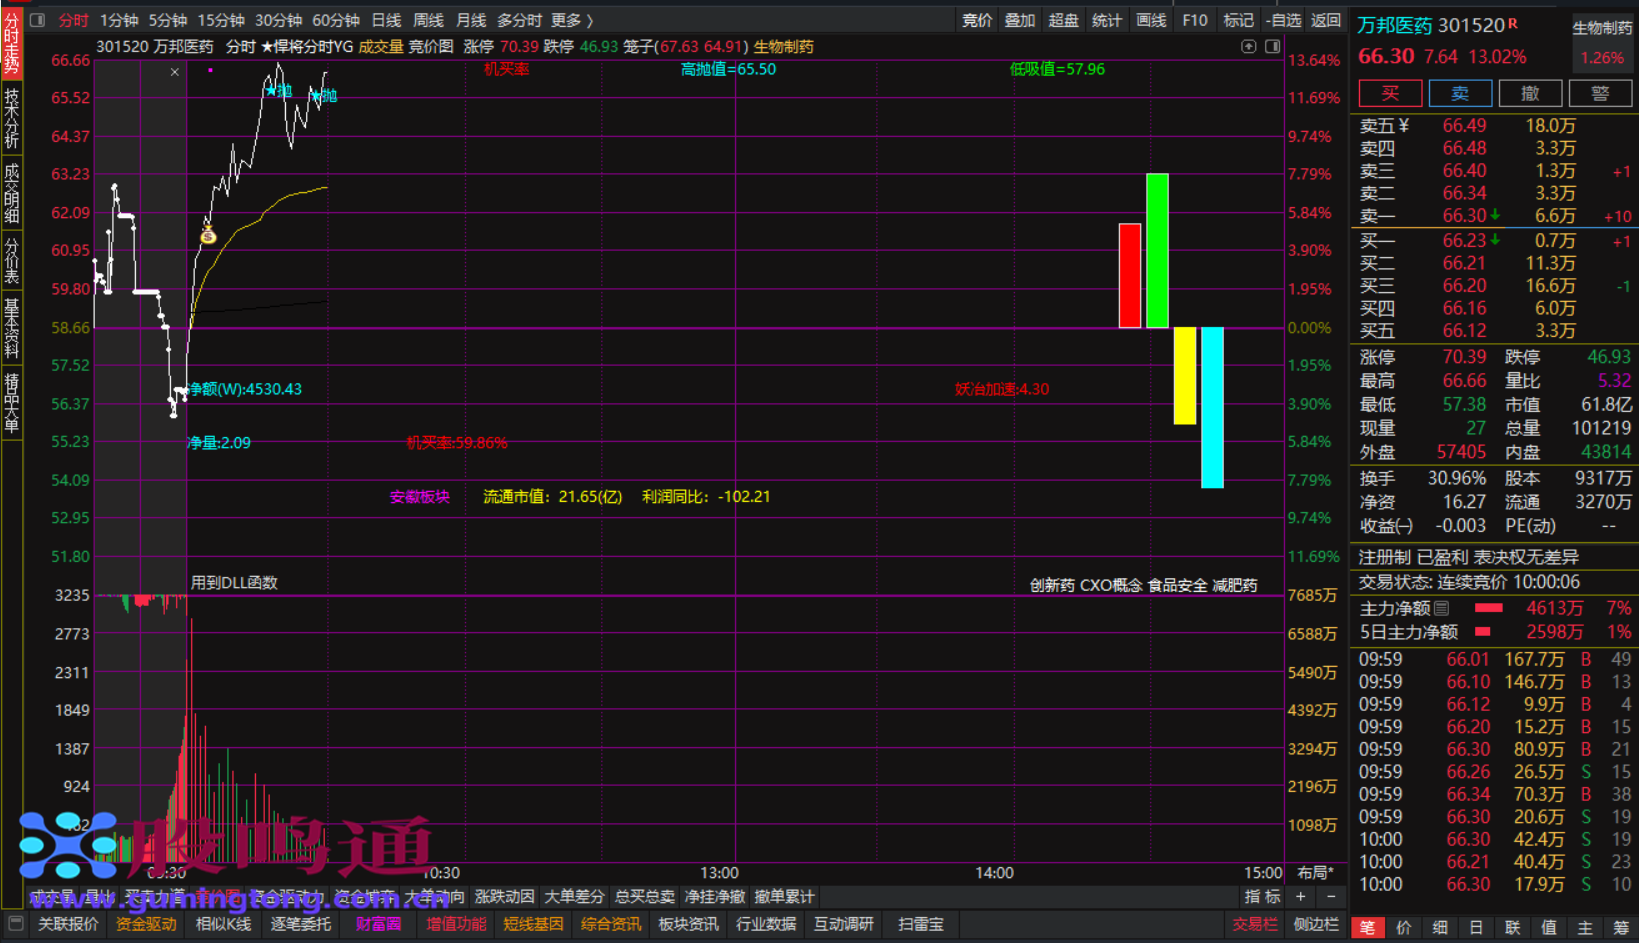Viewport: 1639px width, 943px height.
Task: Open the 指标 indicator selector
Action: 1262,896
